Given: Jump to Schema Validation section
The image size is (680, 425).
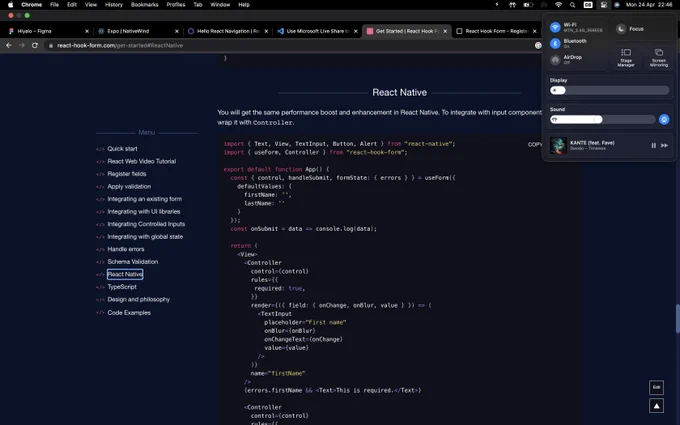Looking at the screenshot, I should pyautogui.click(x=133, y=262).
